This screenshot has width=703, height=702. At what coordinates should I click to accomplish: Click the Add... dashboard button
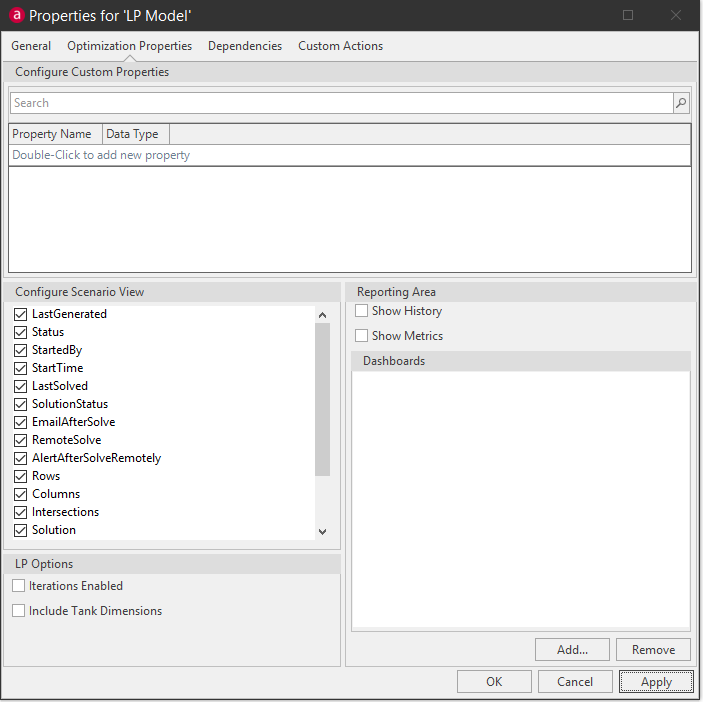(x=572, y=650)
